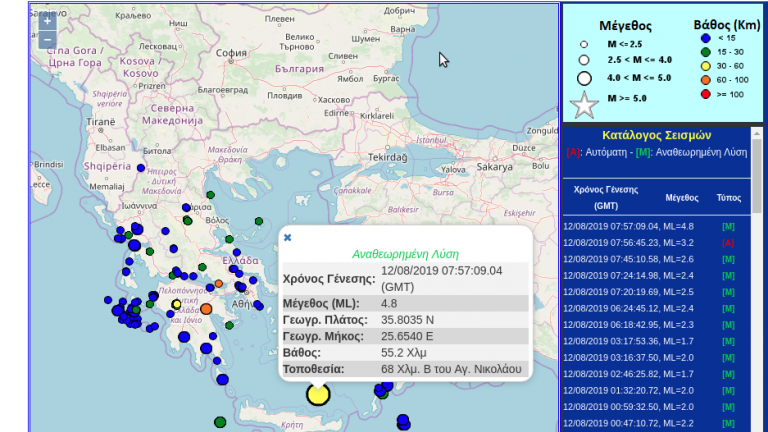Click the Μέγεθος column header

(x=681, y=198)
